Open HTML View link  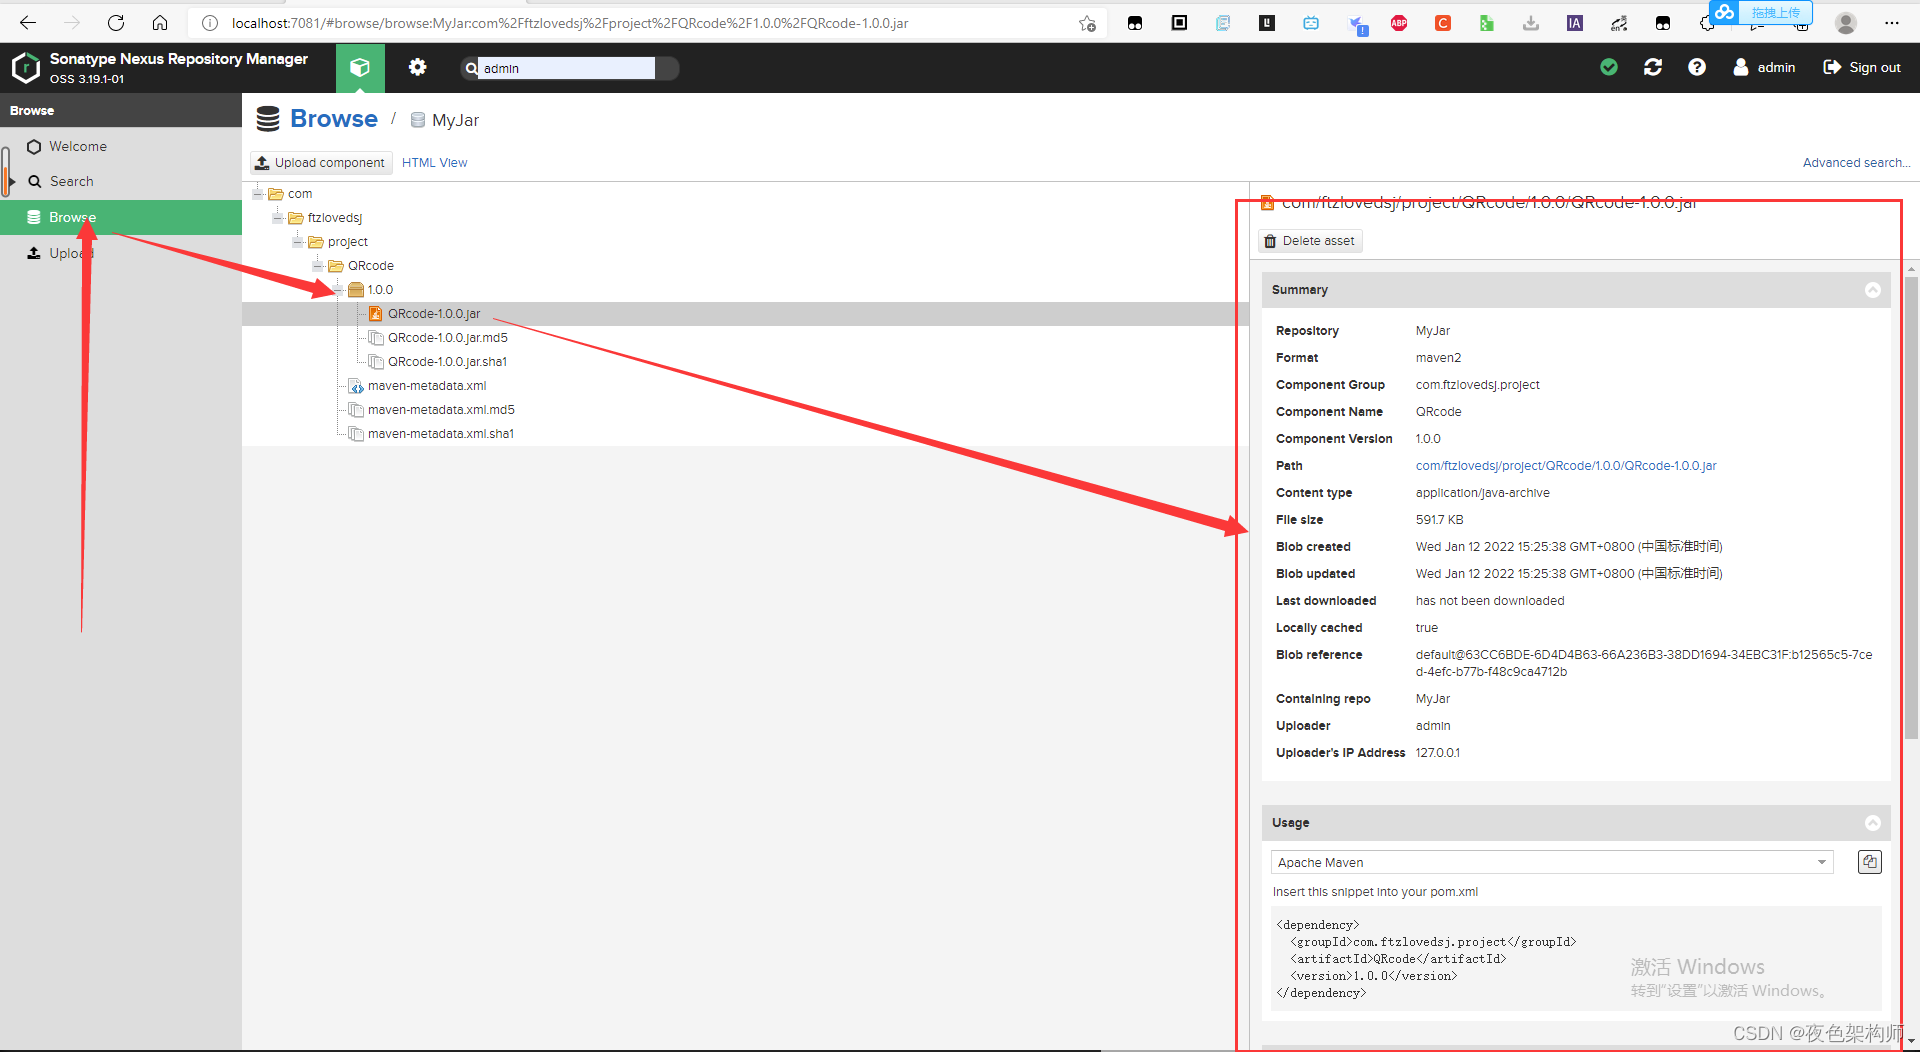pyautogui.click(x=434, y=162)
